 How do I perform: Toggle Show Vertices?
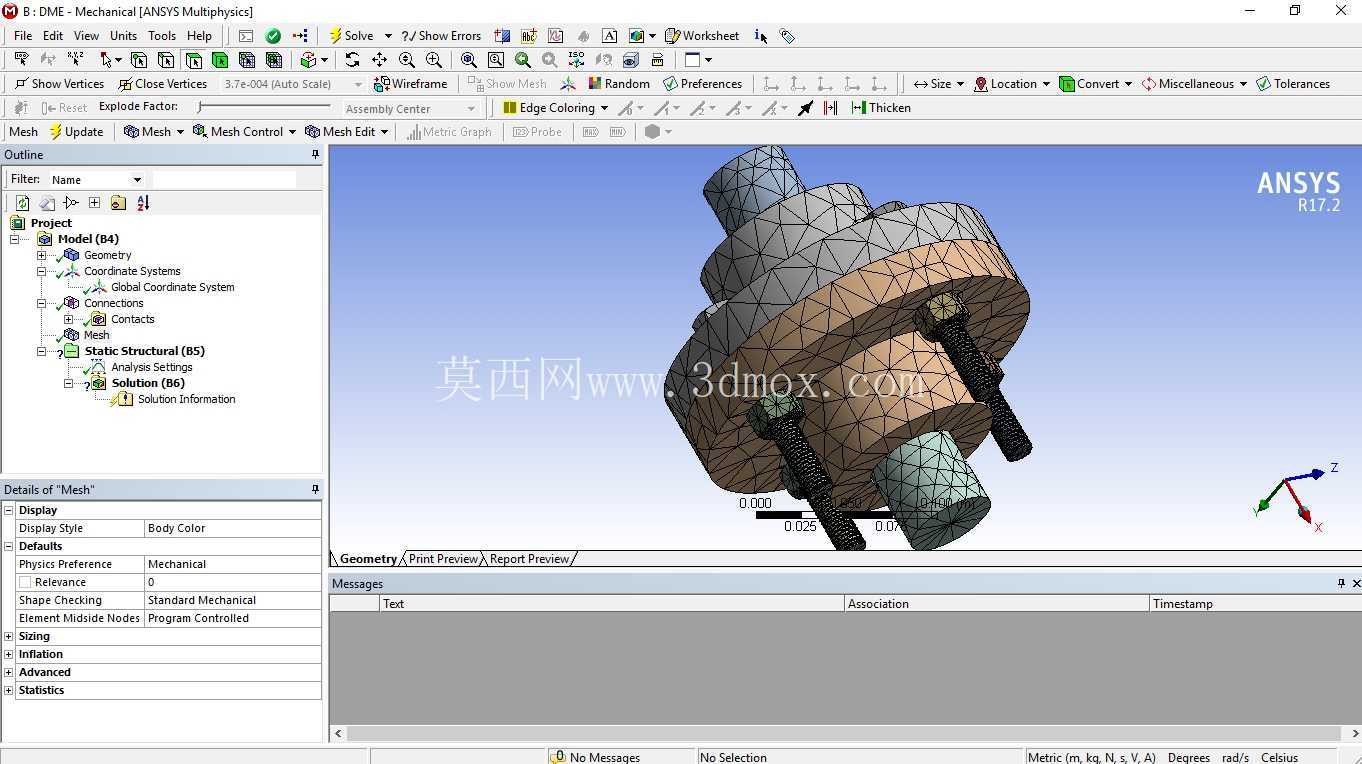59,84
